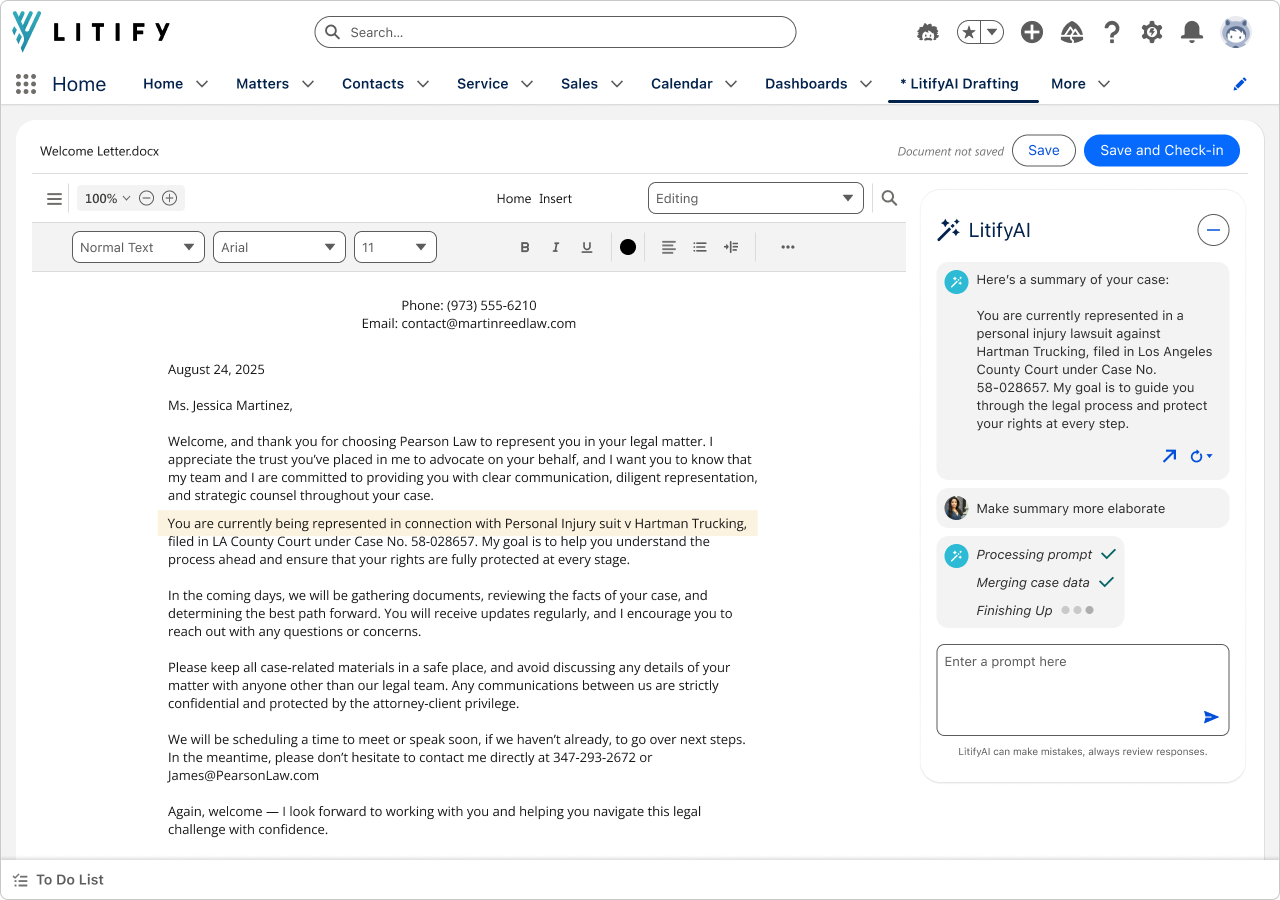1280x900 pixels.
Task: Toggle italic formatting
Action: point(556,247)
